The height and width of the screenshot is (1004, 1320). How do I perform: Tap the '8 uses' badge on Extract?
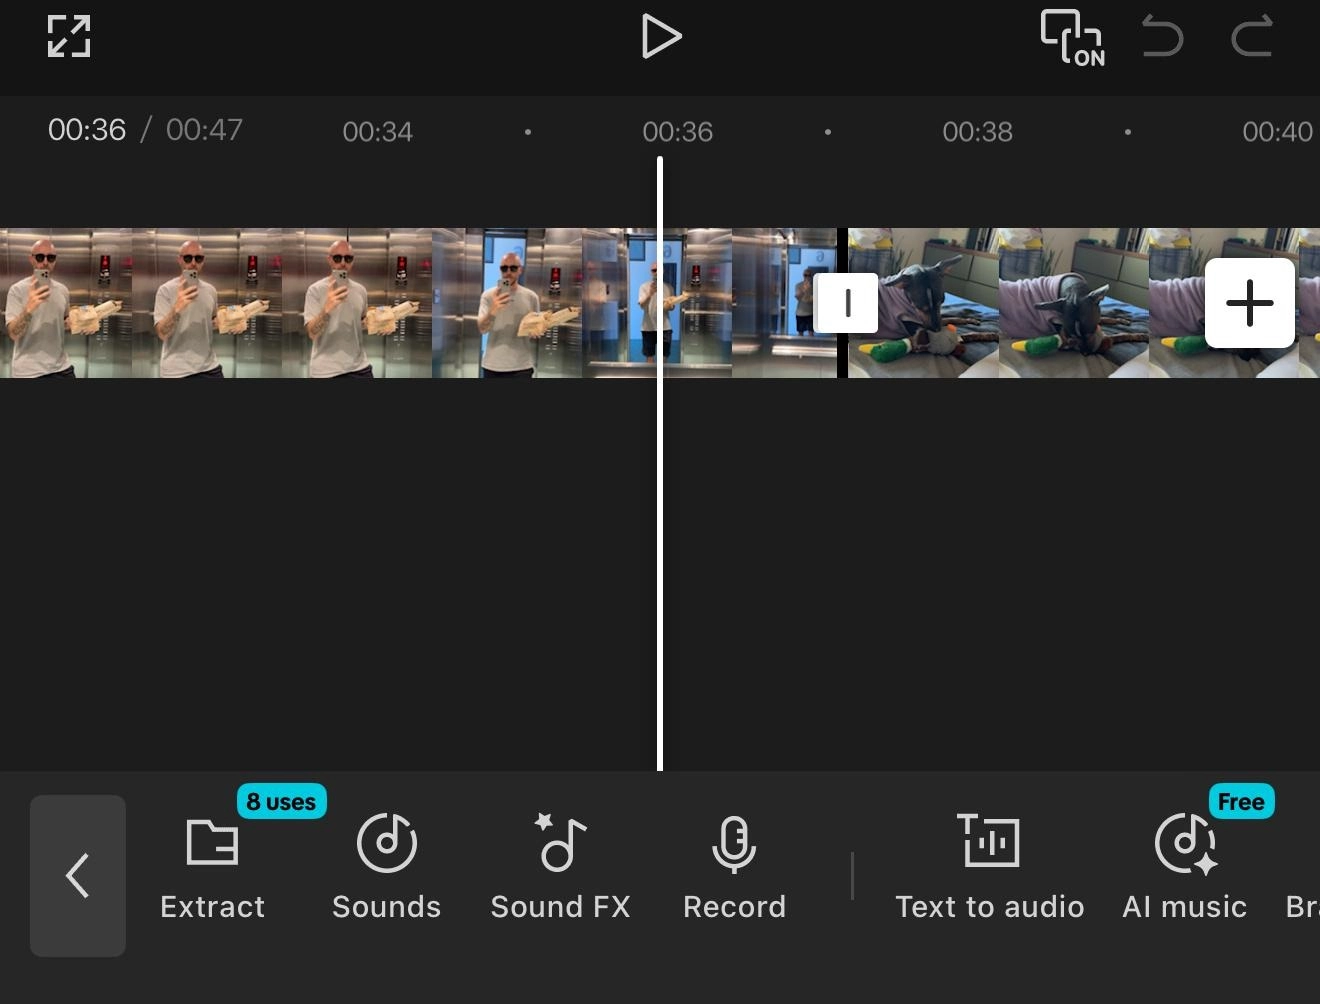coord(282,801)
